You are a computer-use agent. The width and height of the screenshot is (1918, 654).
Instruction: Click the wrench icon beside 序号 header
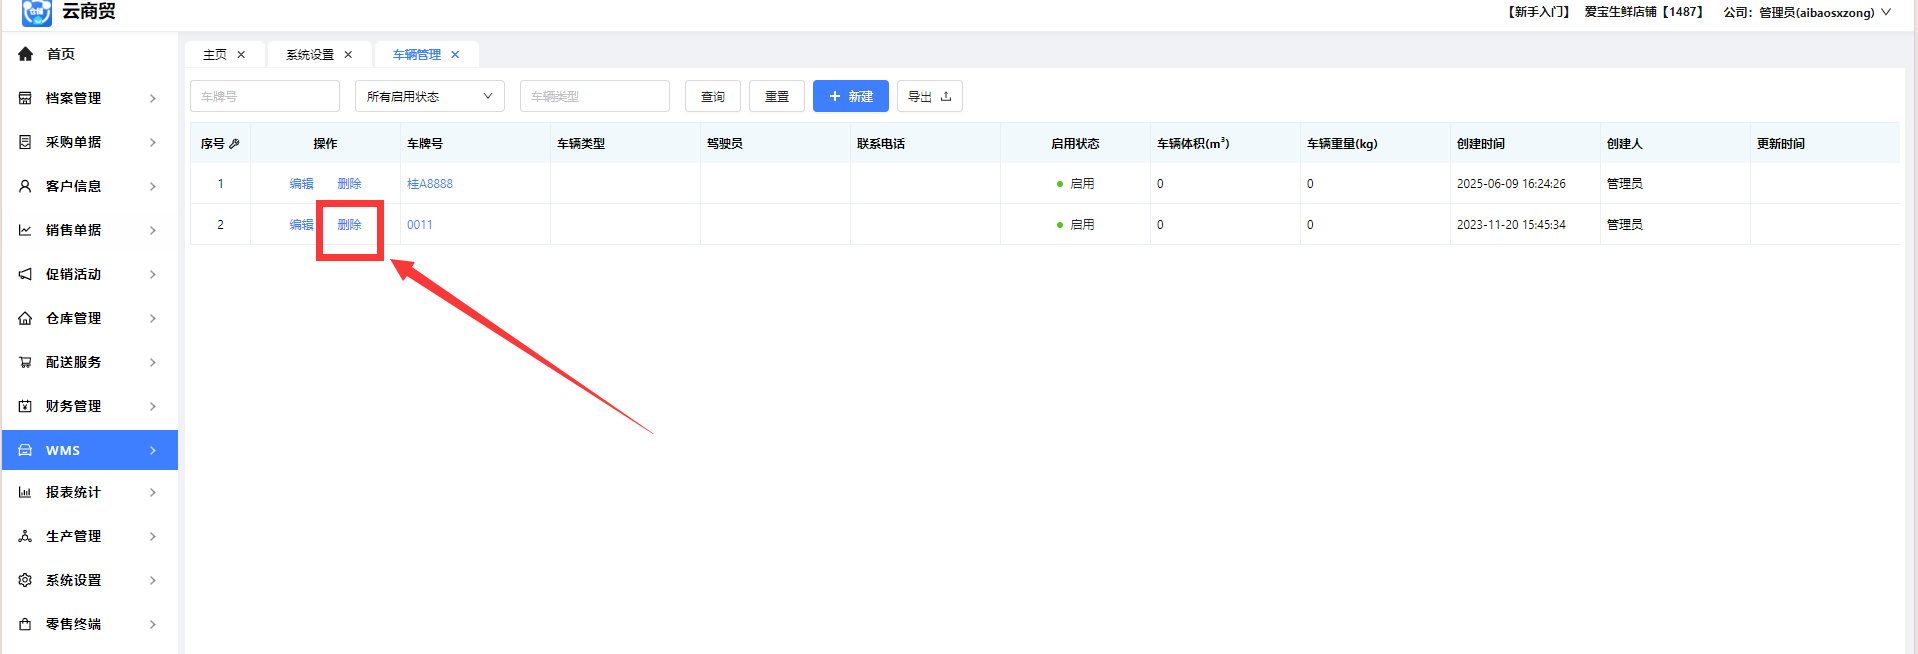[235, 144]
